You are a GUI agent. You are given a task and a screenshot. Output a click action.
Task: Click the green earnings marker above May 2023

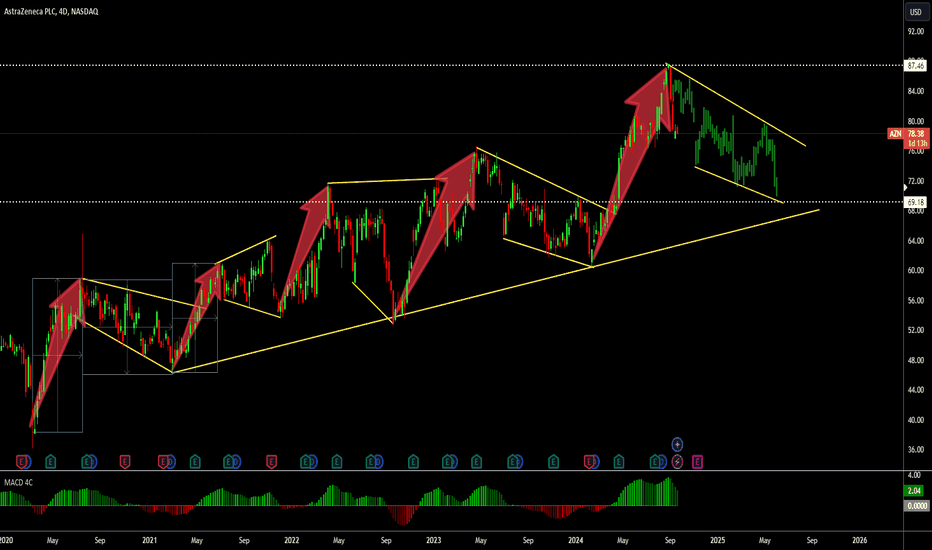coord(477,461)
